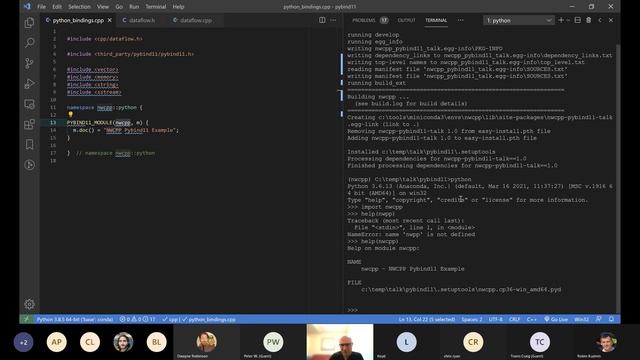Open the File menu

coord(42,7)
